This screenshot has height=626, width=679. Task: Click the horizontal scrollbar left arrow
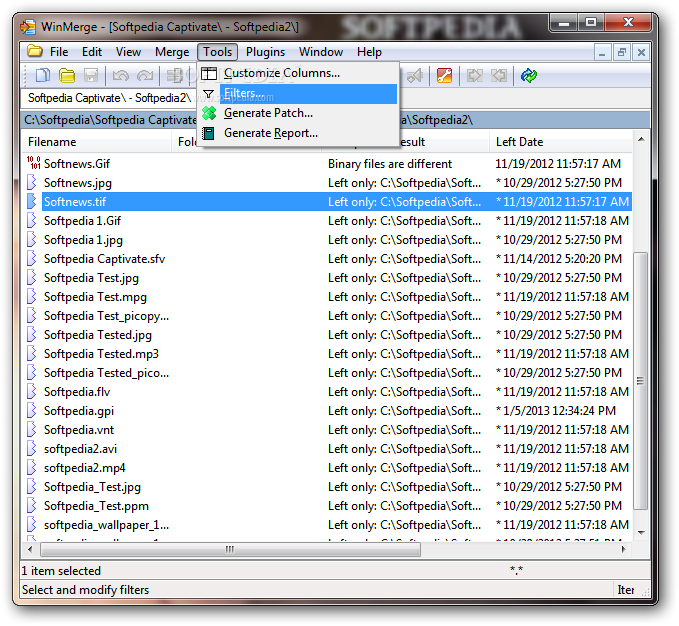pyautogui.click(x=30, y=549)
